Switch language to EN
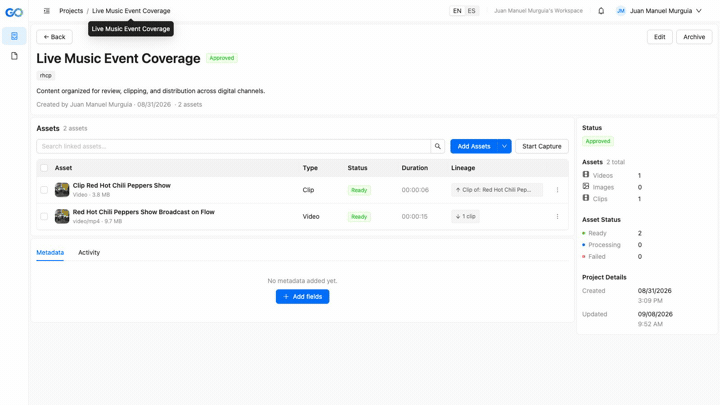The image size is (720, 405). pyautogui.click(x=457, y=11)
